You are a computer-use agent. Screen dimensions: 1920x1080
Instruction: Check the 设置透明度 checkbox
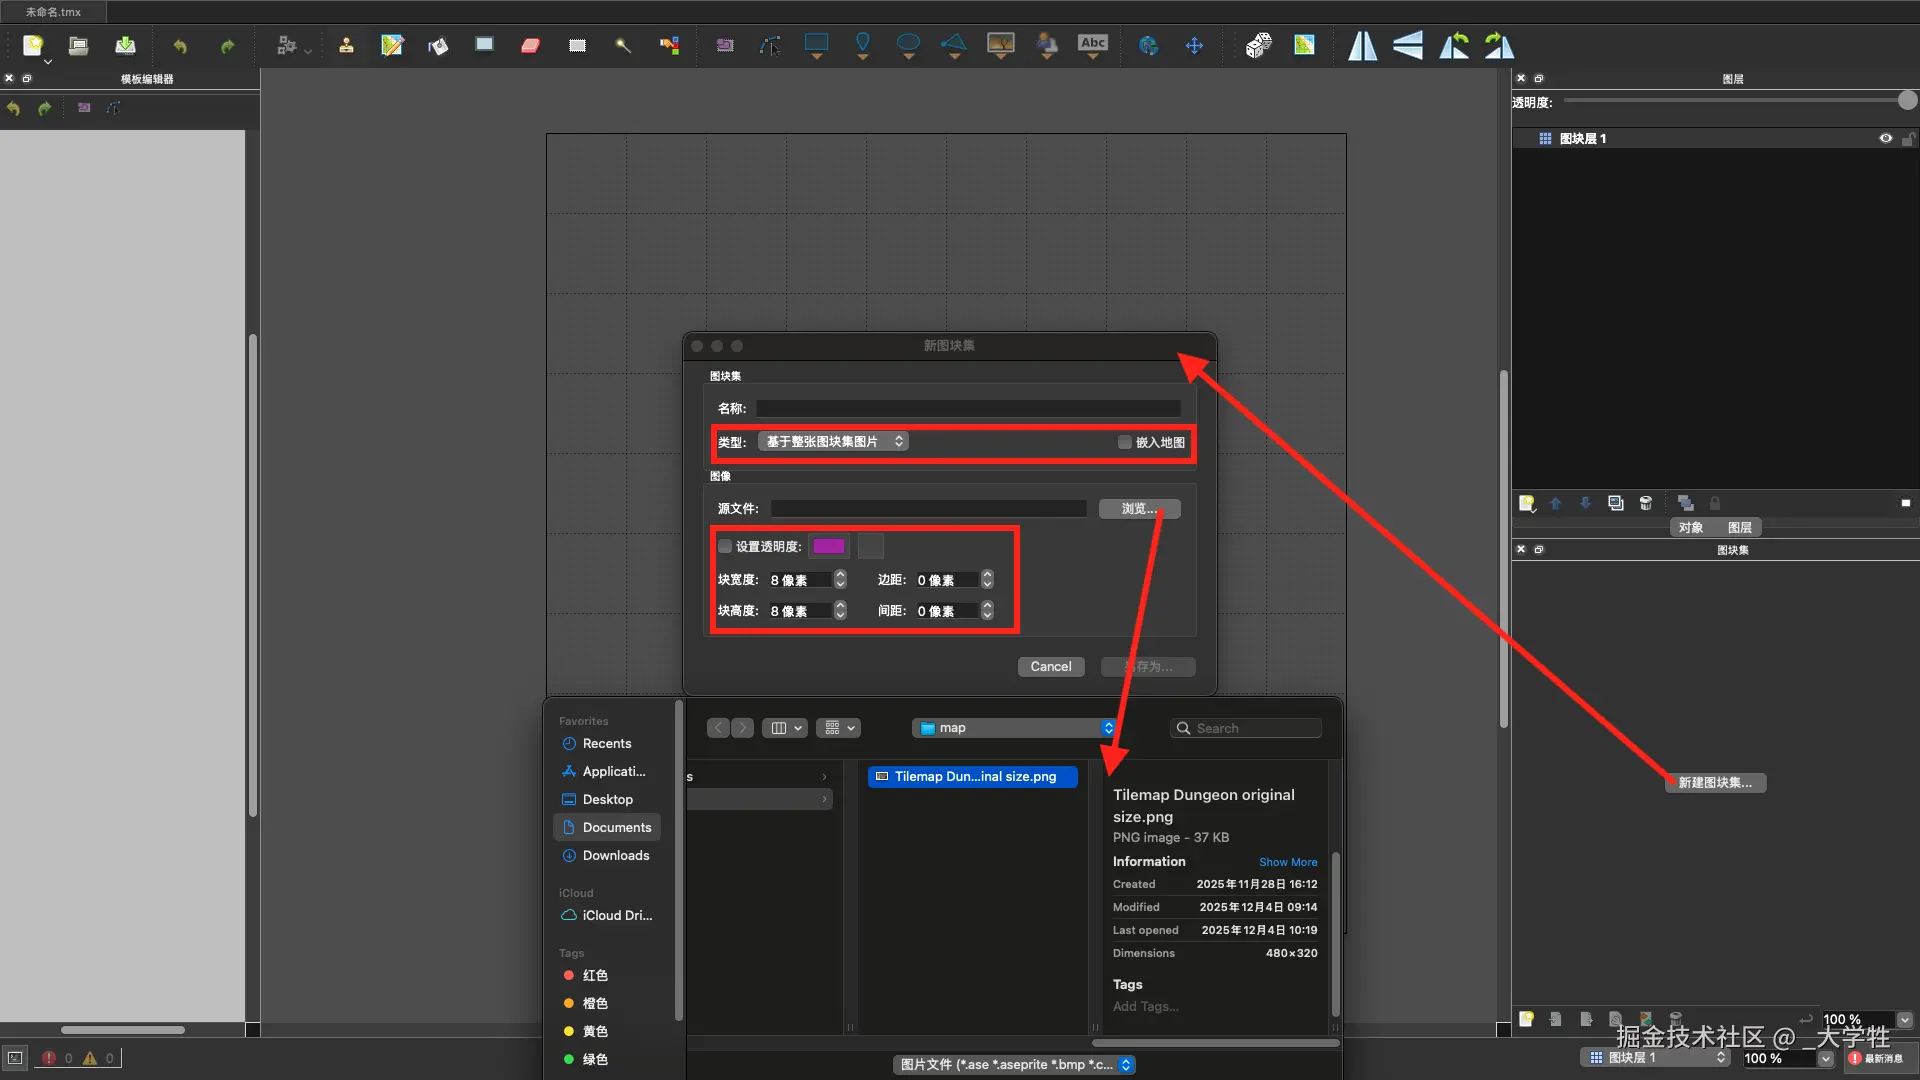click(x=726, y=546)
